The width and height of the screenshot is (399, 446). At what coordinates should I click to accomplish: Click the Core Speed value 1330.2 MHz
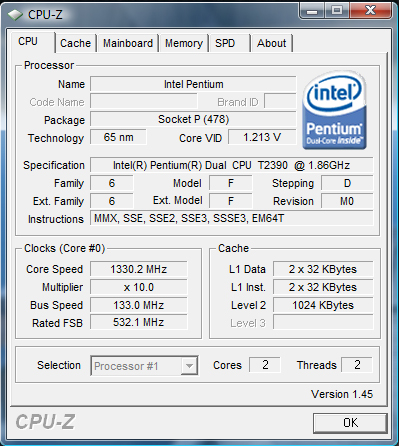(x=139, y=269)
